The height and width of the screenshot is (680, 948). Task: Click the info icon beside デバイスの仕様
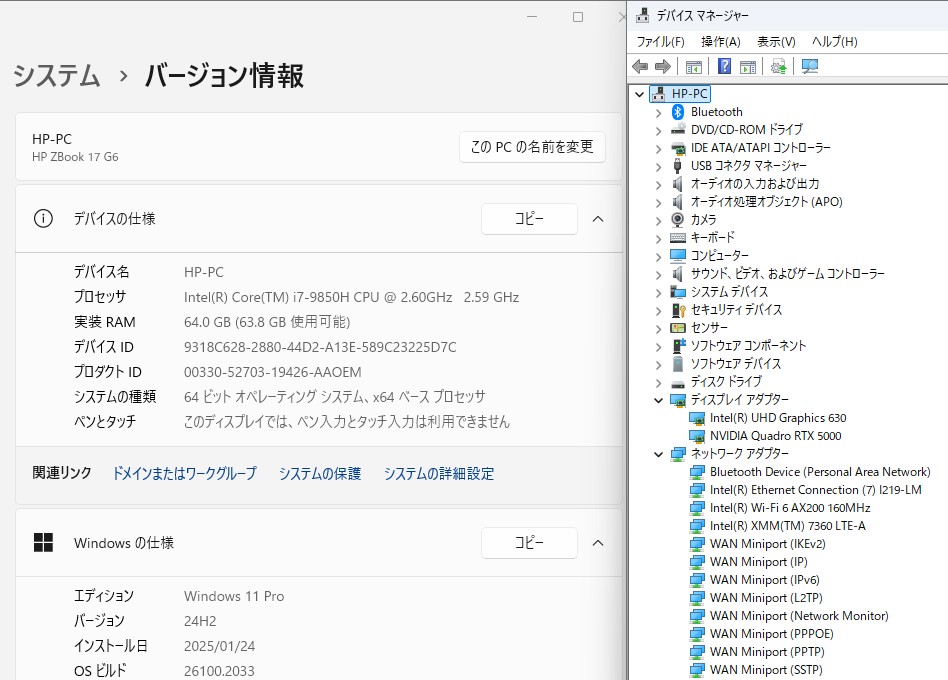(43, 218)
